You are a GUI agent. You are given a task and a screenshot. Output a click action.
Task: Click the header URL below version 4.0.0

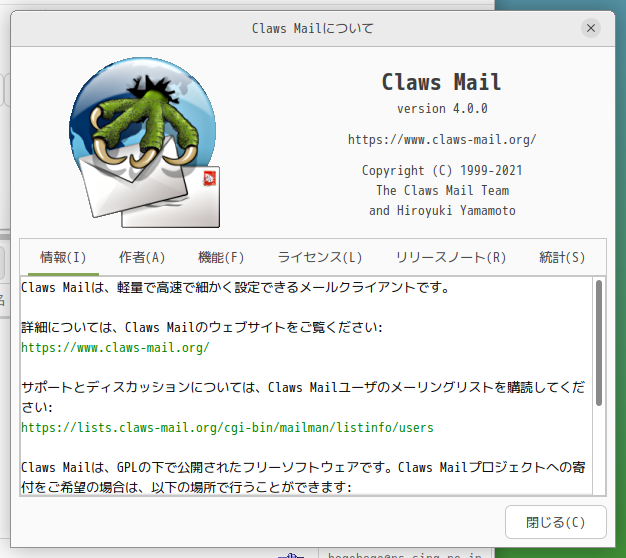click(442, 139)
